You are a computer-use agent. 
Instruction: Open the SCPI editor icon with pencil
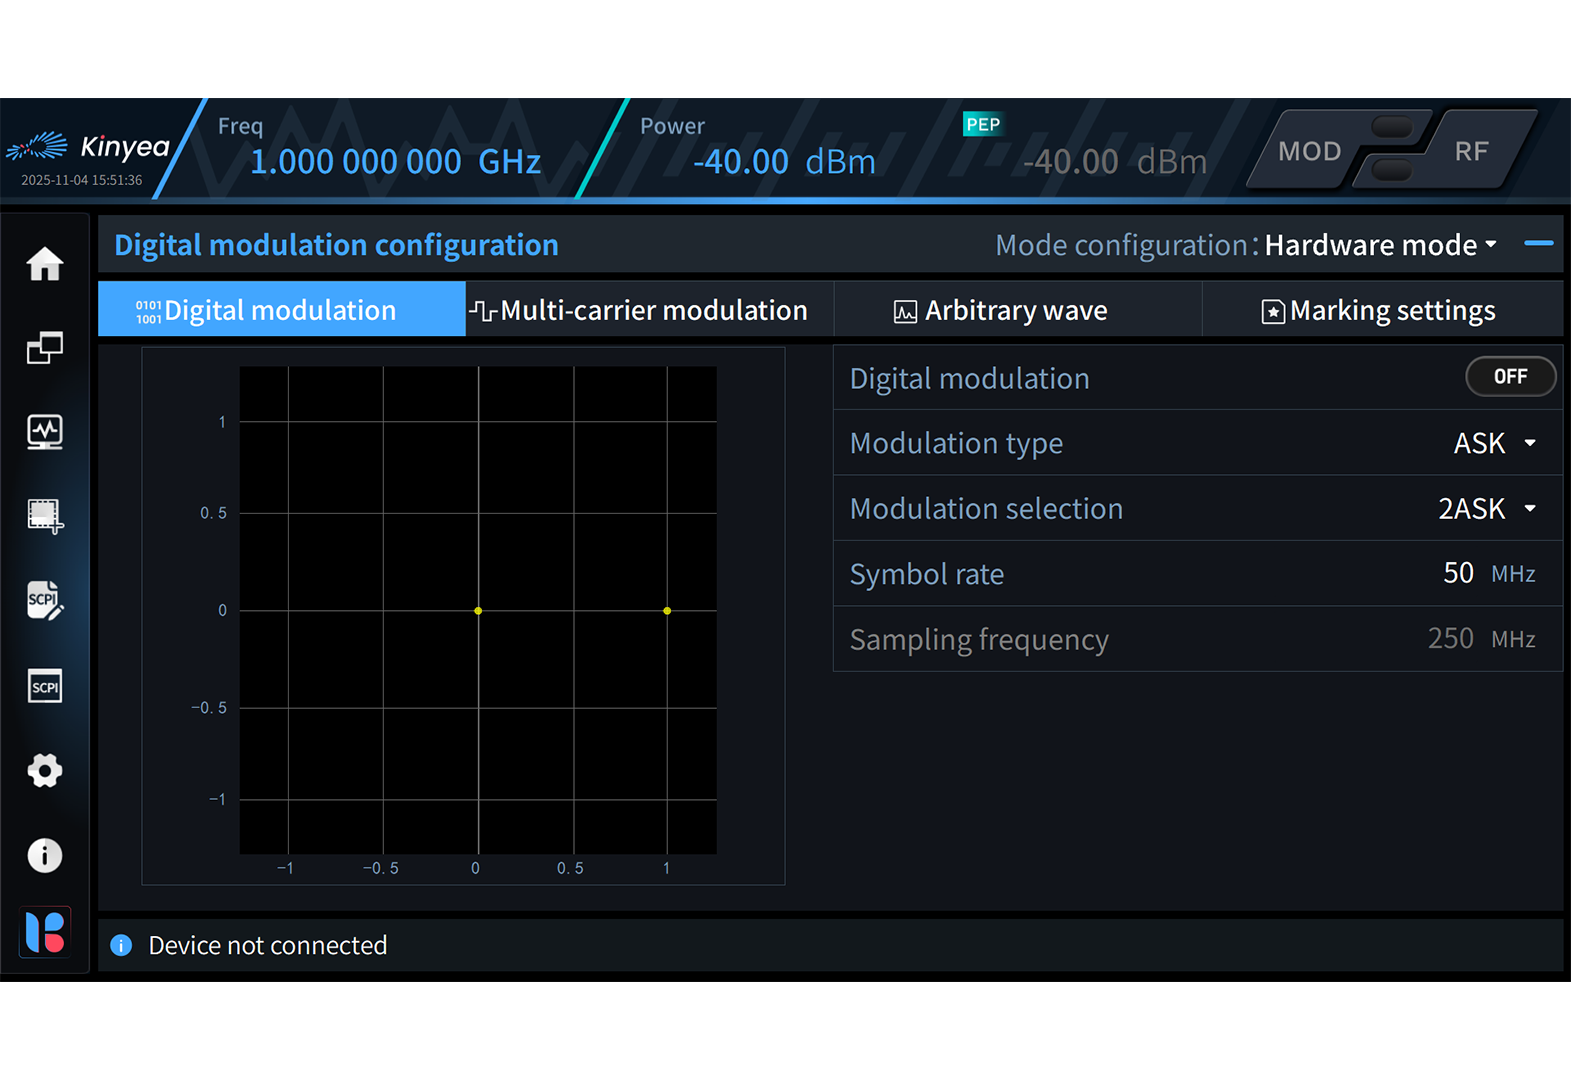pyautogui.click(x=45, y=601)
